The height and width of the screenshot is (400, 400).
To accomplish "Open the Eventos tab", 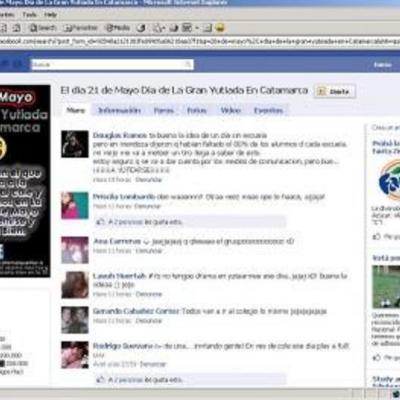I will tap(268, 110).
